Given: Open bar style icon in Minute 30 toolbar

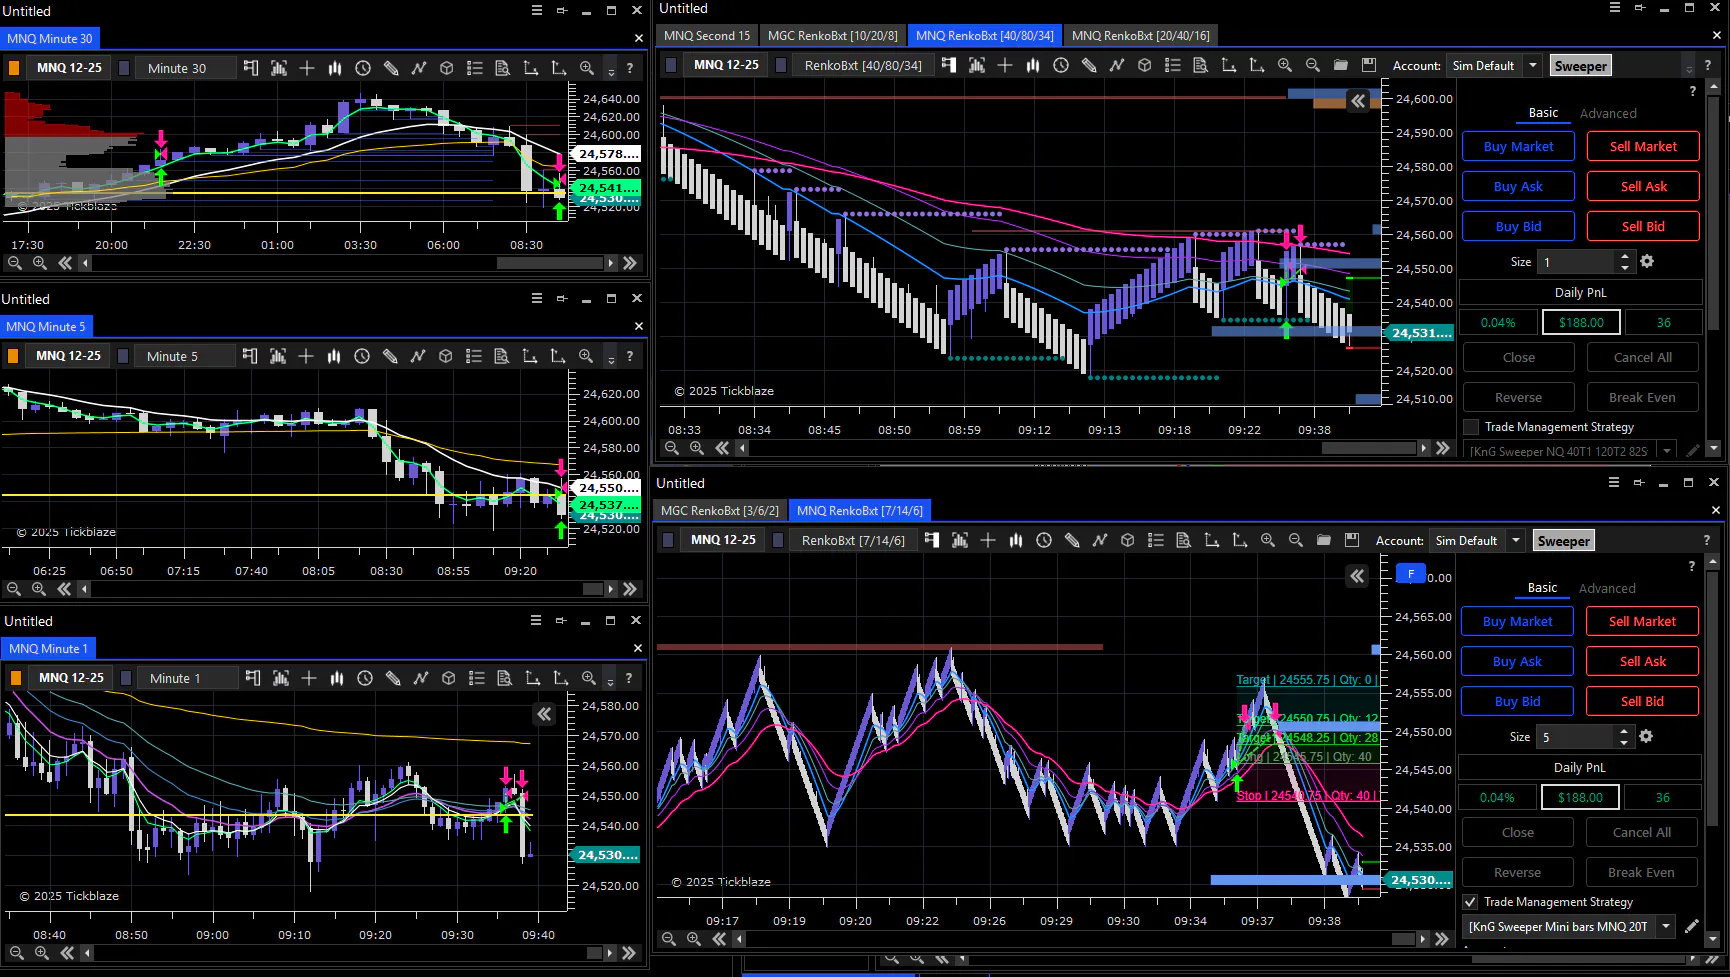Looking at the screenshot, I should click(x=335, y=68).
